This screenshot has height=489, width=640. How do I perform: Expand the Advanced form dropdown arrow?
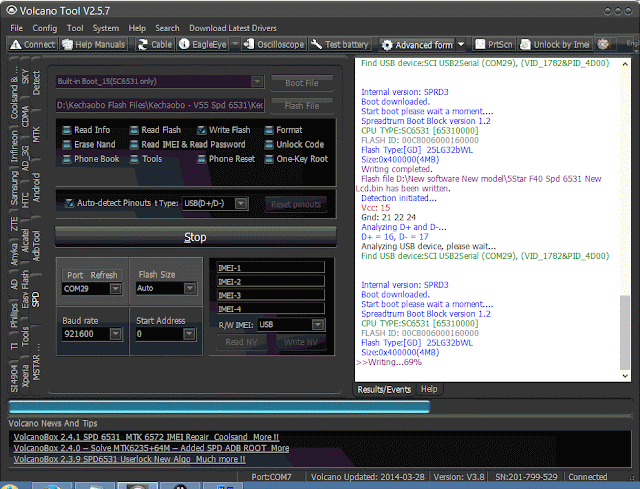coord(461,44)
